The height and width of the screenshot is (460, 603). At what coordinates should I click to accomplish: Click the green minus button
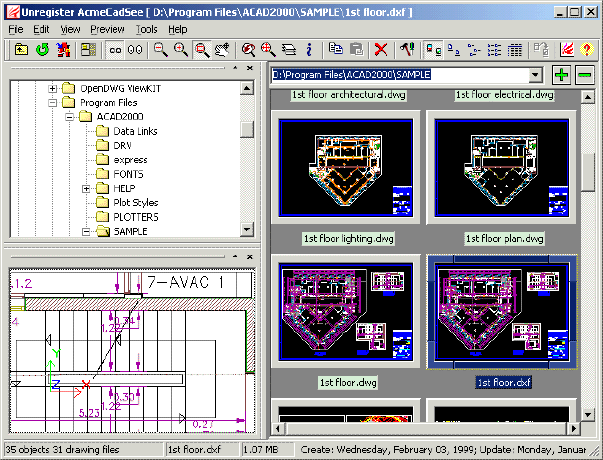click(585, 74)
